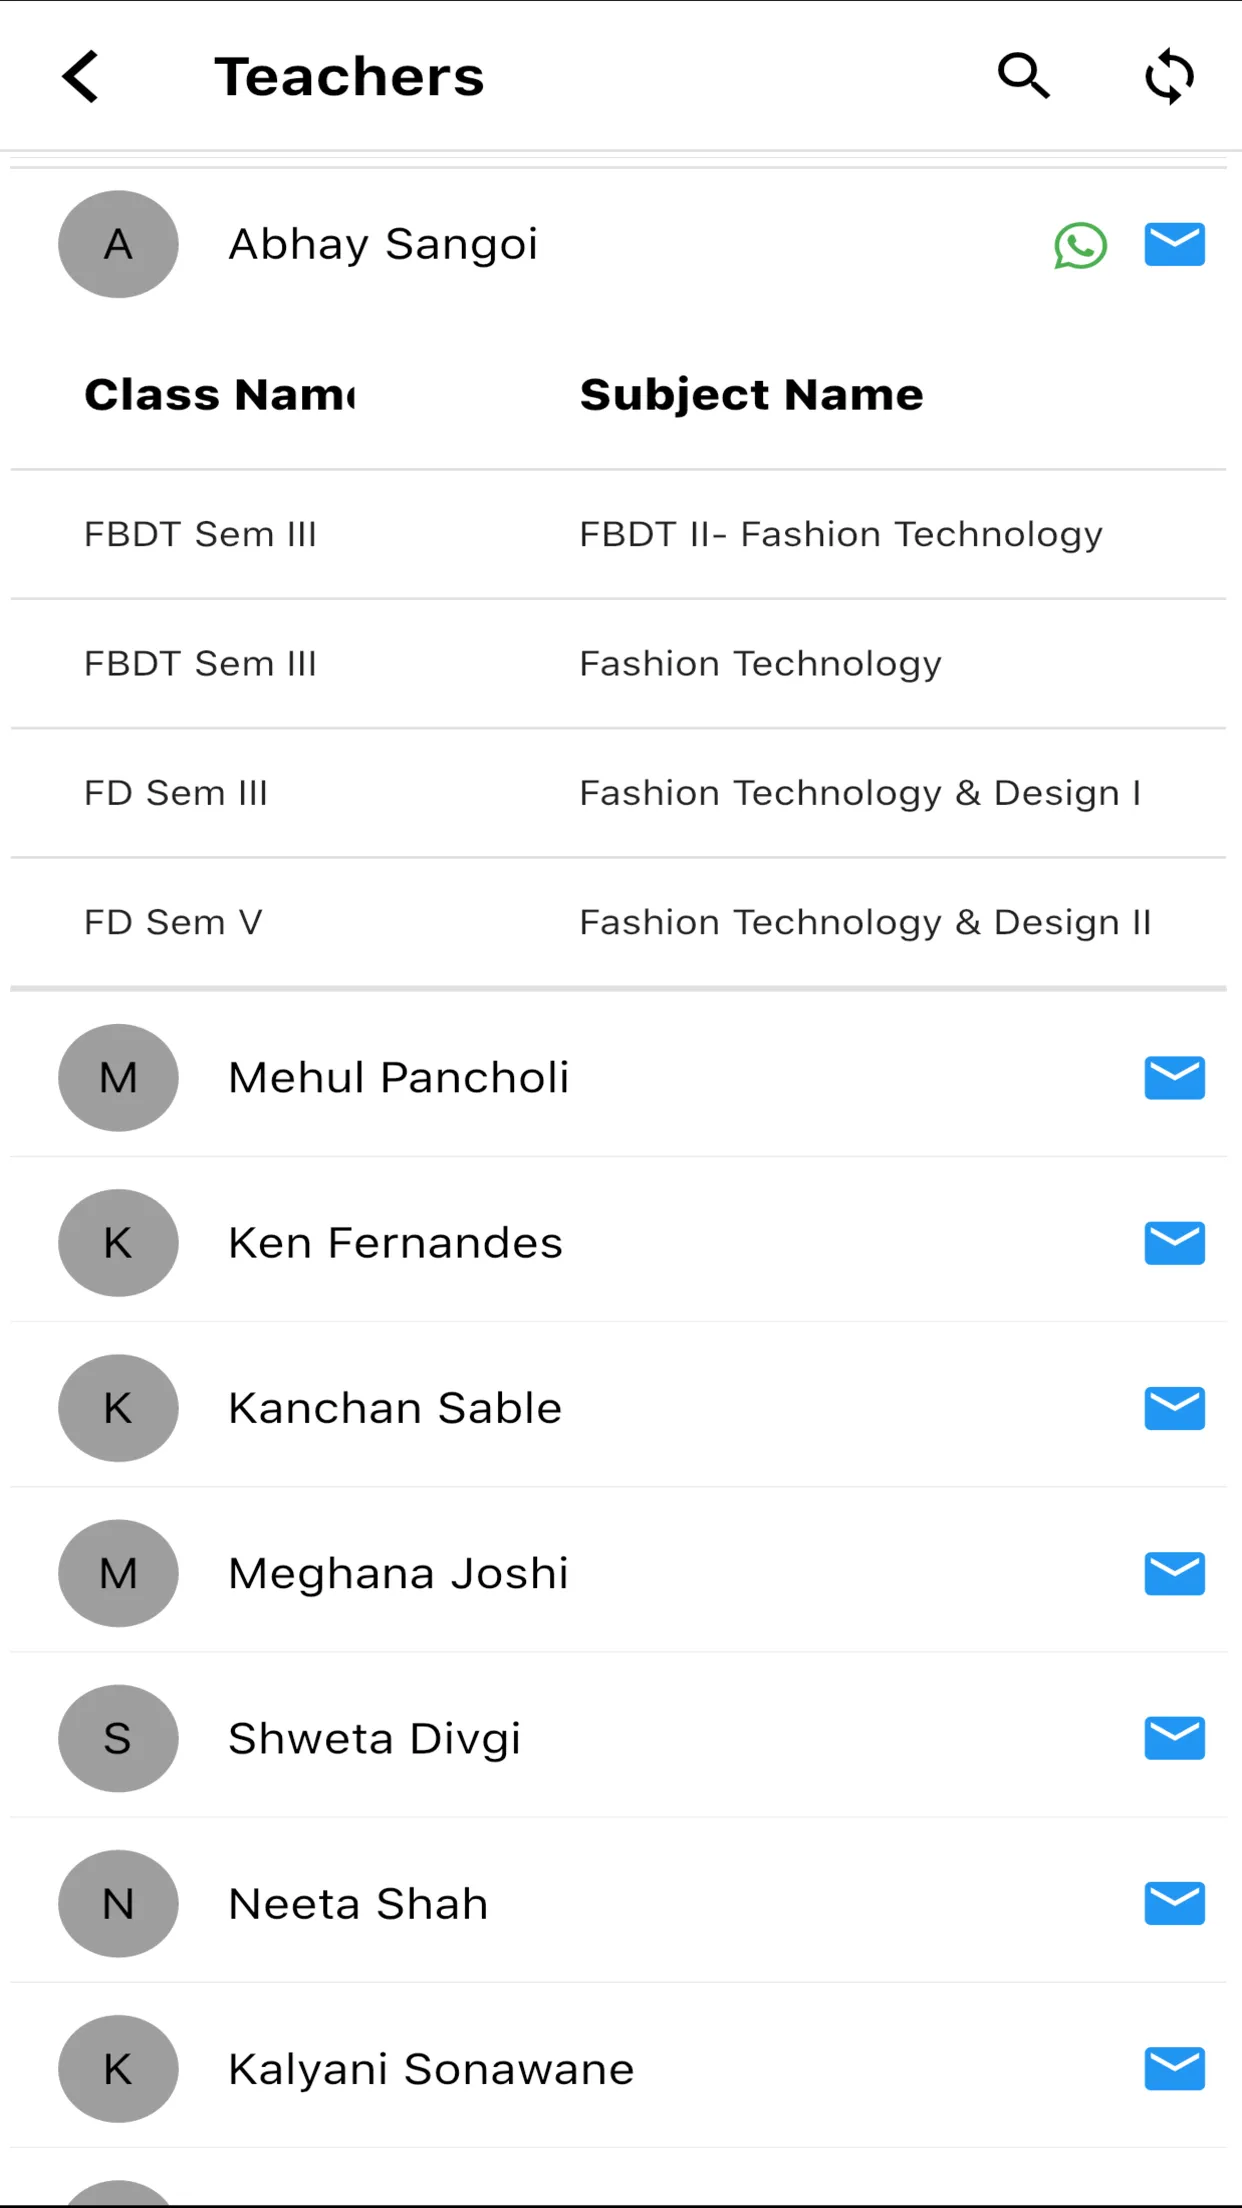Click the Subject Name column header
The height and width of the screenshot is (2208, 1242).
click(x=751, y=394)
